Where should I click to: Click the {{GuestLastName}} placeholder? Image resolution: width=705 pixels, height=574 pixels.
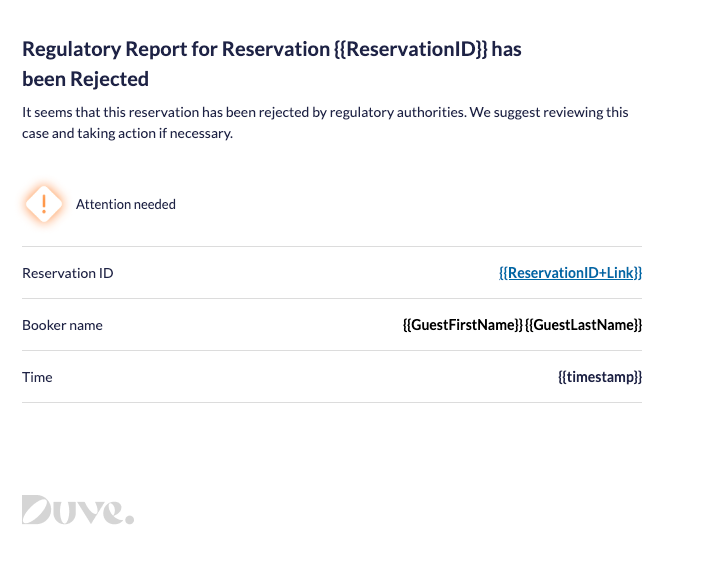coord(583,325)
